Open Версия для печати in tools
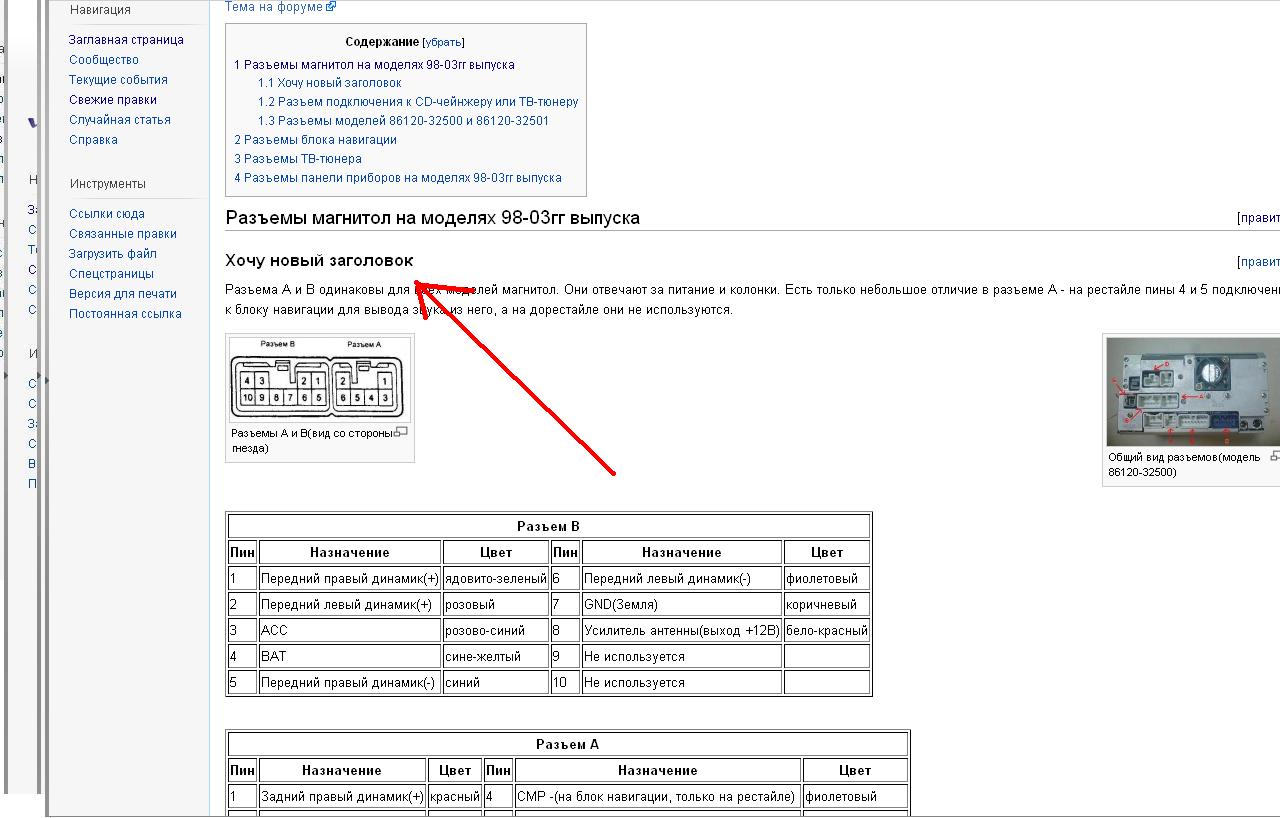1280x818 pixels. coord(123,294)
